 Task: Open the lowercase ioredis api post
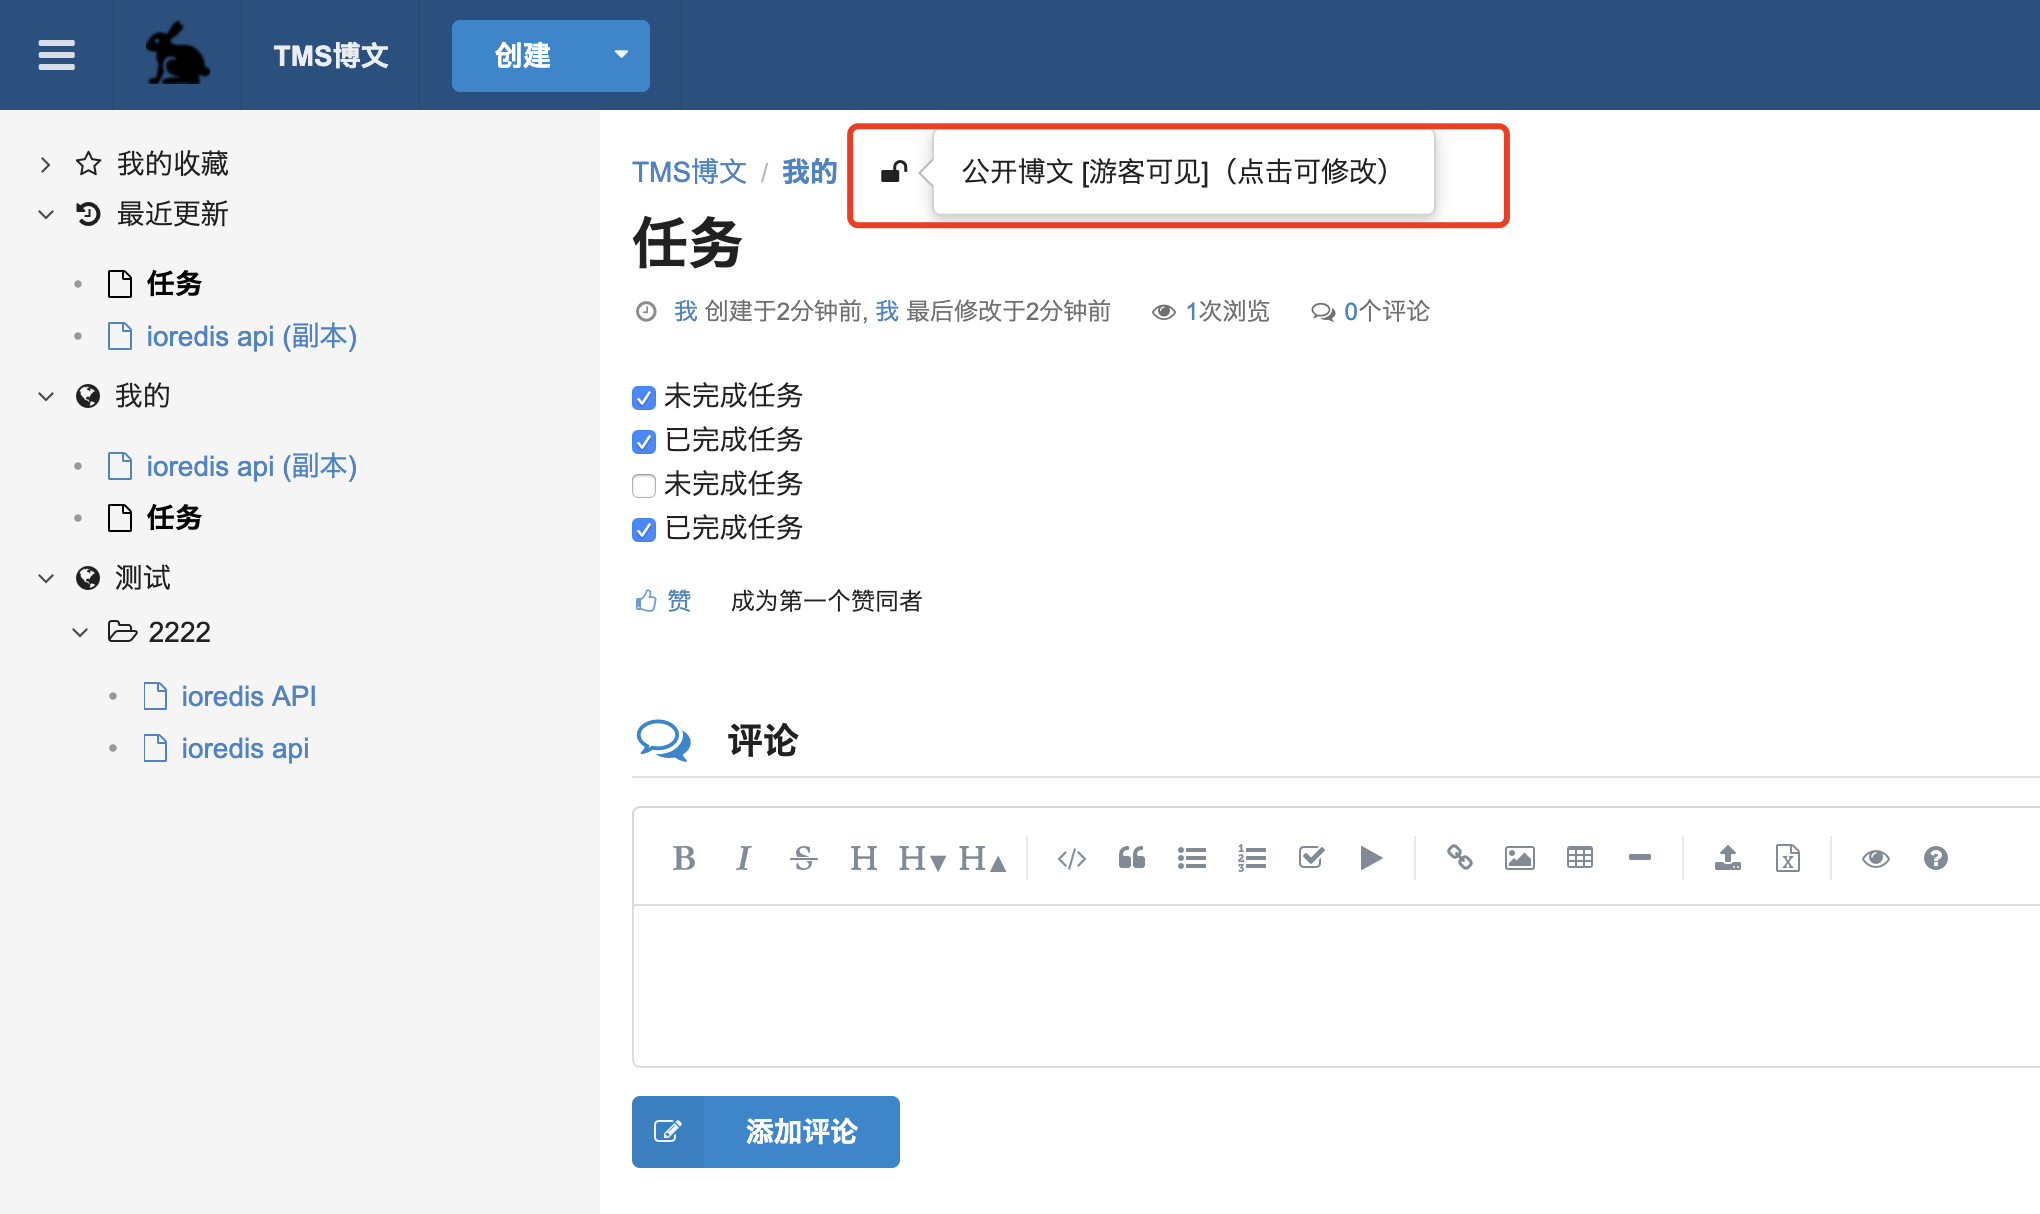pyautogui.click(x=245, y=748)
